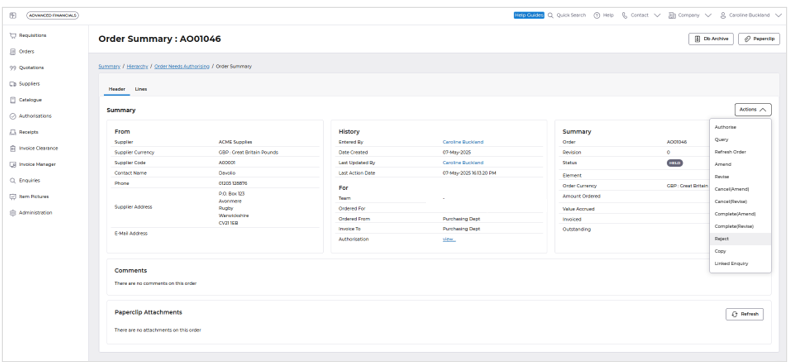Click the supplier name ACME Supplies
The height and width of the screenshot is (362, 791).
click(235, 142)
